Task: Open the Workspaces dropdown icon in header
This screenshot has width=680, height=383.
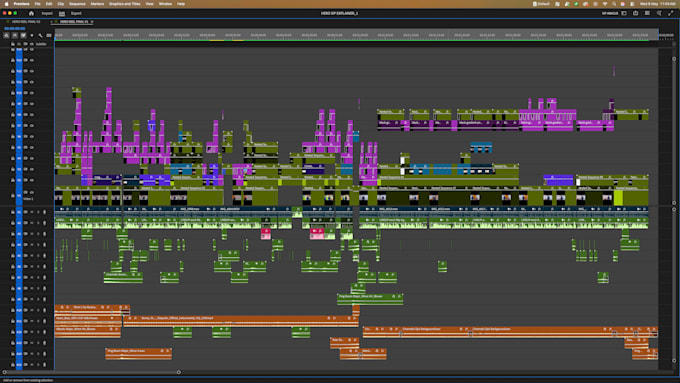Action: pos(624,13)
